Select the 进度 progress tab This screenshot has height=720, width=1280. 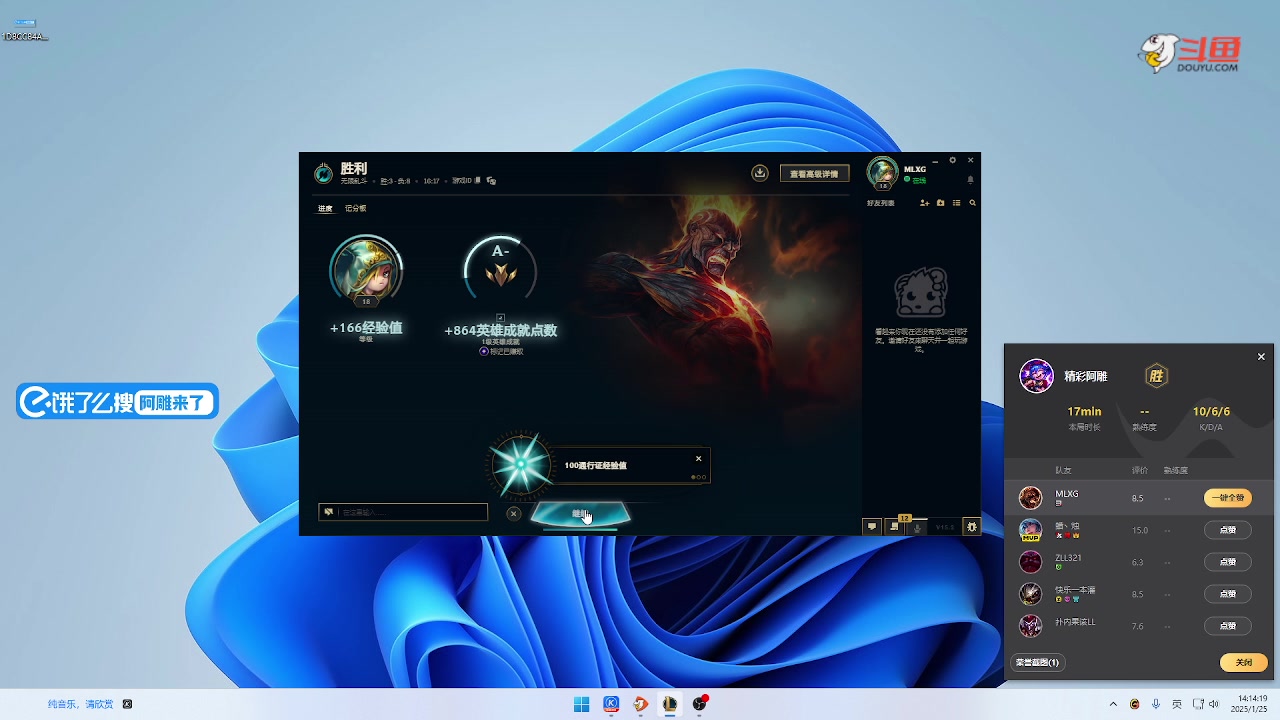click(x=325, y=209)
